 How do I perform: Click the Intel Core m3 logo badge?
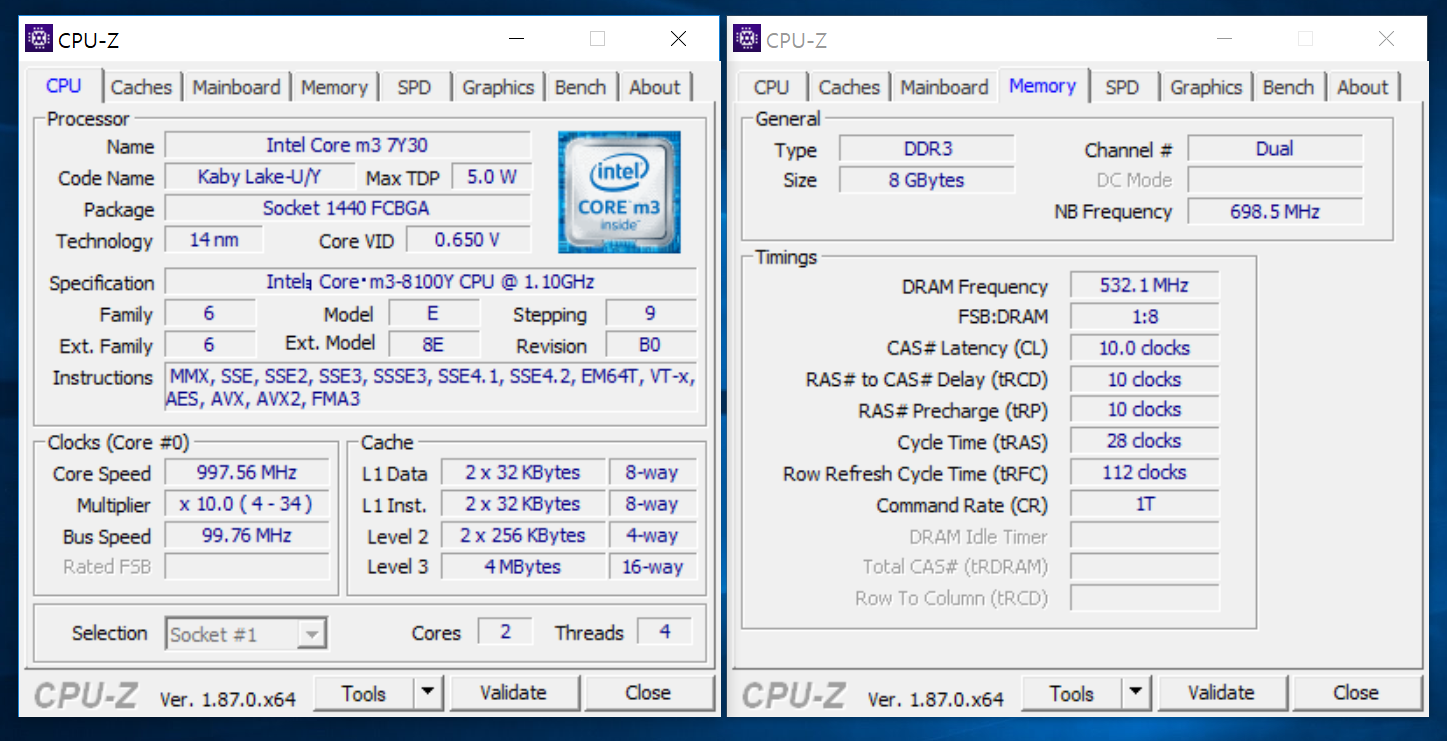[x=620, y=192]
